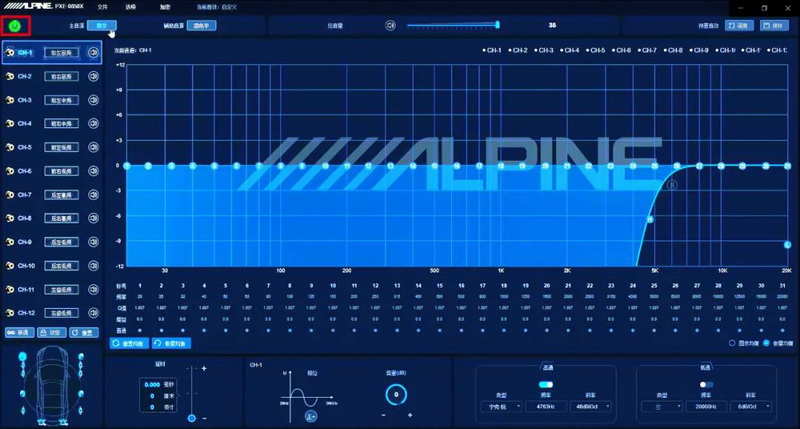Click the lock button with padlock

pyautogui.click(x=52, y=333)
